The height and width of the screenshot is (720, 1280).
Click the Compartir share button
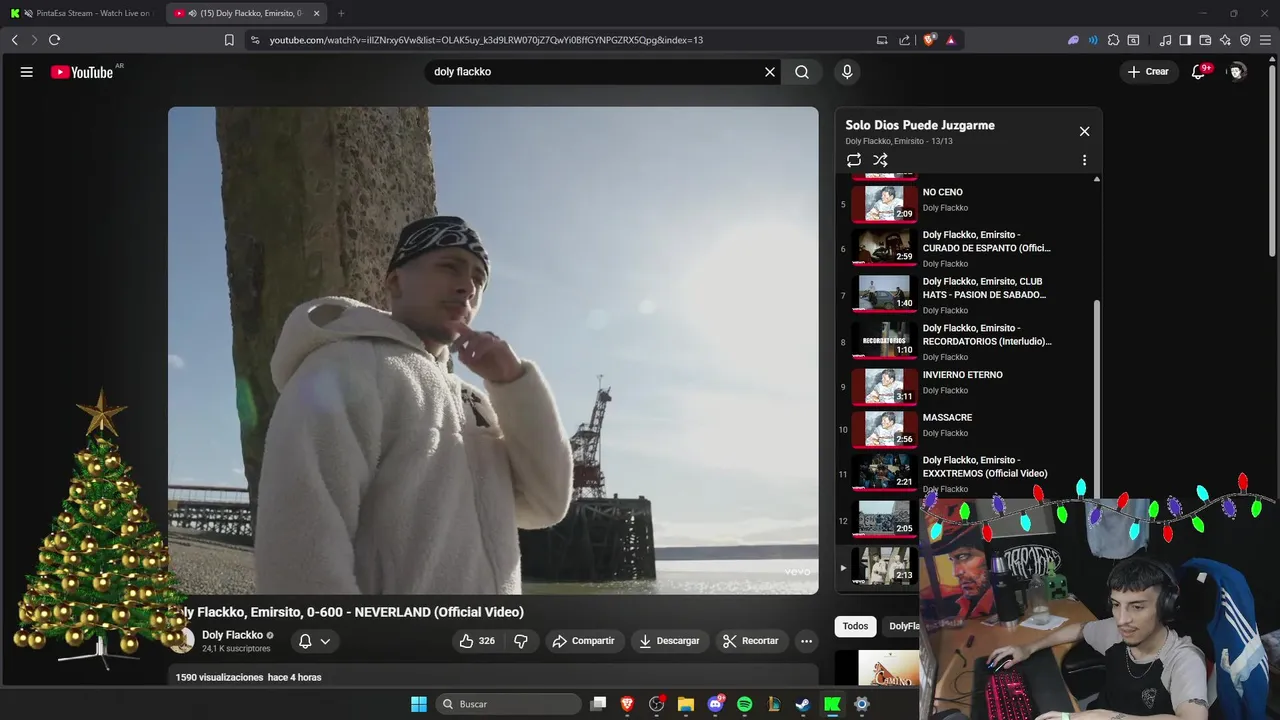[584, 641]
